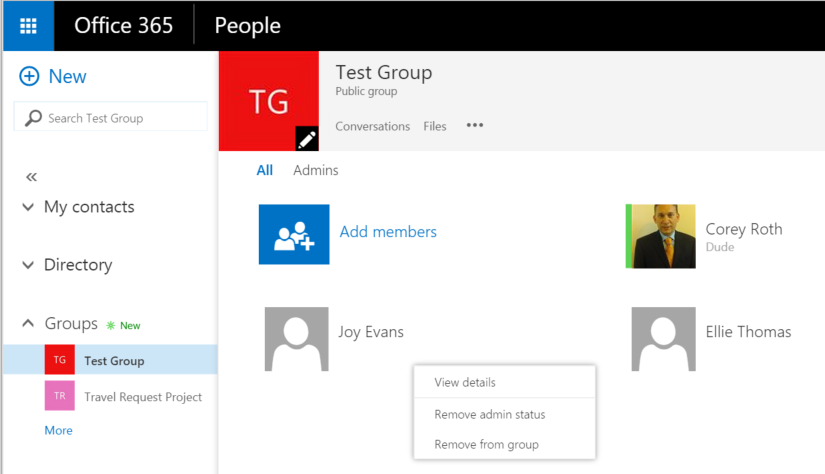Collapse sidebar with double chevron icon
Image resolution: width=825 pixels, height=474 pixels.
(32, 177)
